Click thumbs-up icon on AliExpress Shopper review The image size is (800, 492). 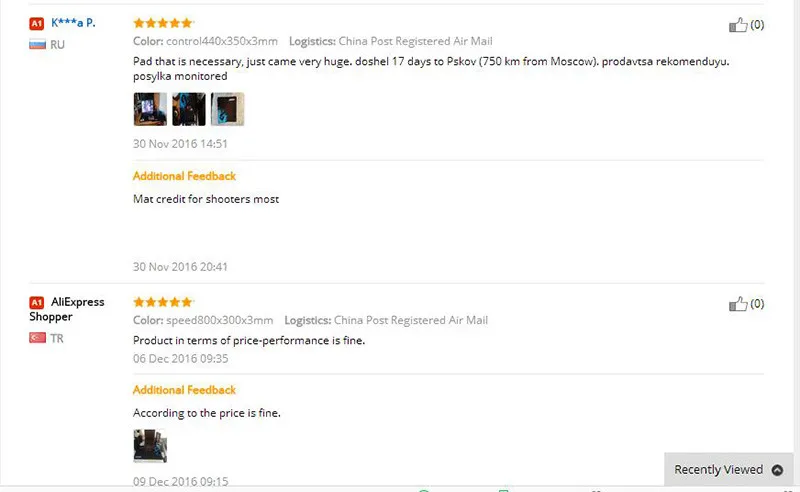pyautogui.click(x=738, y=304)
